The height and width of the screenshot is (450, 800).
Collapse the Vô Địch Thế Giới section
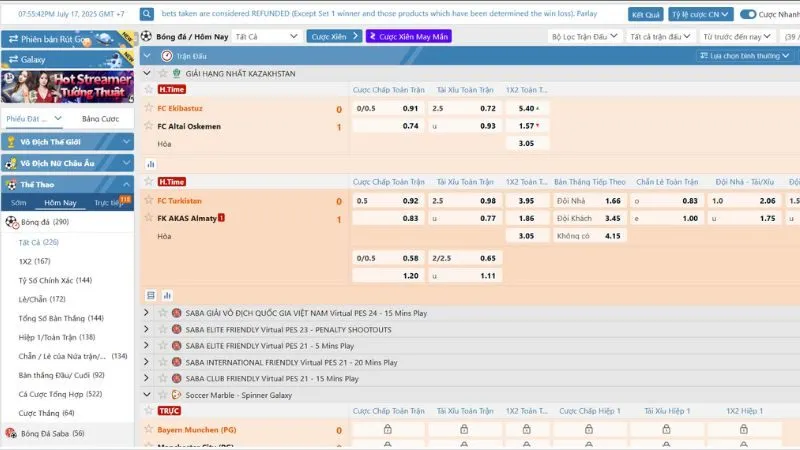[x=127, y=142]
